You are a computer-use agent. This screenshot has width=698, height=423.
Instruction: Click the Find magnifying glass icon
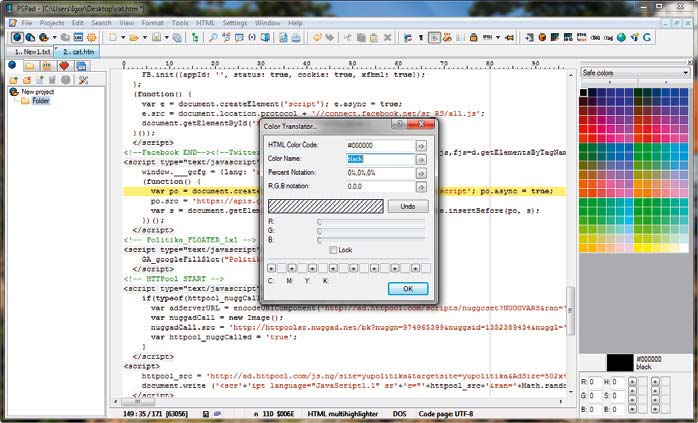coord(213,37)
